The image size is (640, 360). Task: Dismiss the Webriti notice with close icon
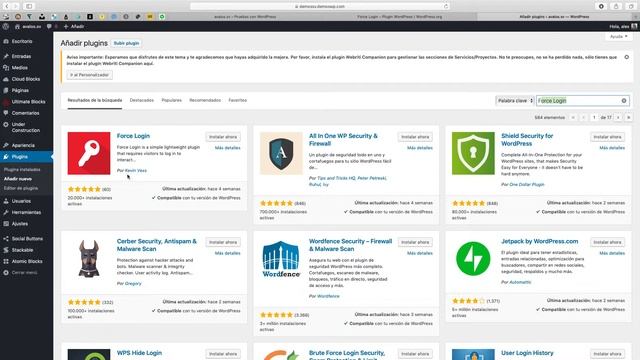click(x=627, y=57)
